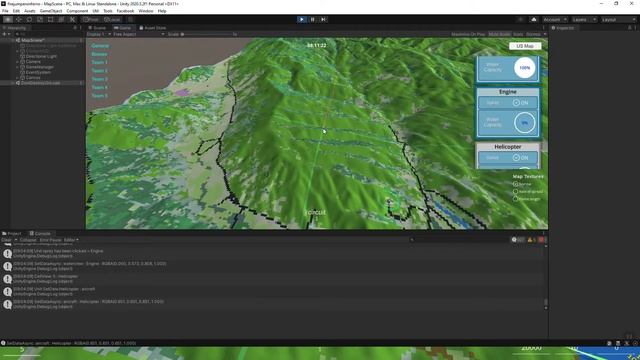Image resolution: width=640 pixels, height=360 pixels.
Task: Open the Edit menu
Action: 16,11
